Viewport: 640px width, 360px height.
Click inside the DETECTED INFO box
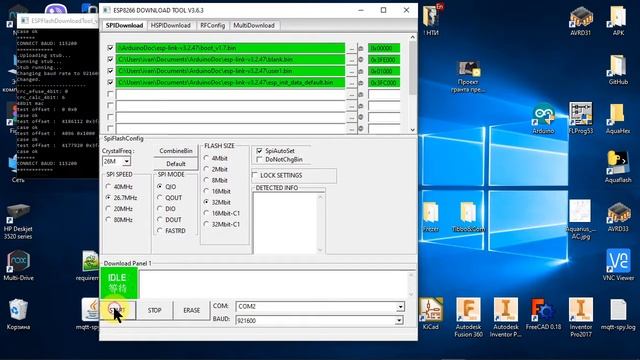point(286,222)
